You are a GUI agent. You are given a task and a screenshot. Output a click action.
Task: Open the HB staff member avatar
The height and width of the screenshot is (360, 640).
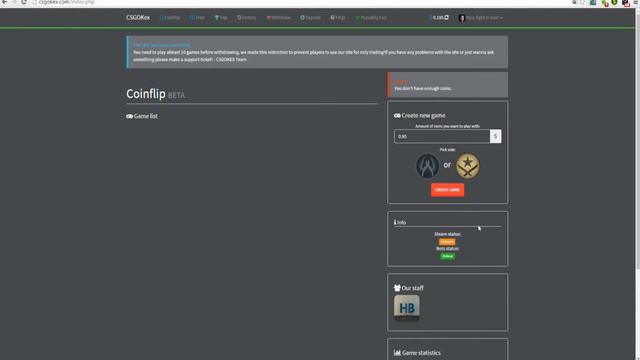tap(407, 308)
